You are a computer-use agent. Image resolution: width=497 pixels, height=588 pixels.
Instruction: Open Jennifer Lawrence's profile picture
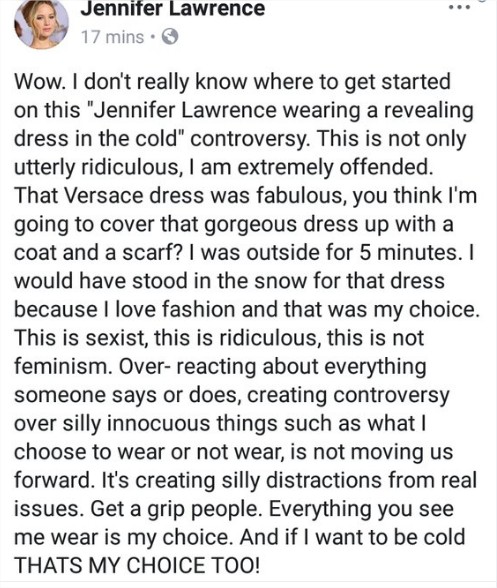coord(41,22)
